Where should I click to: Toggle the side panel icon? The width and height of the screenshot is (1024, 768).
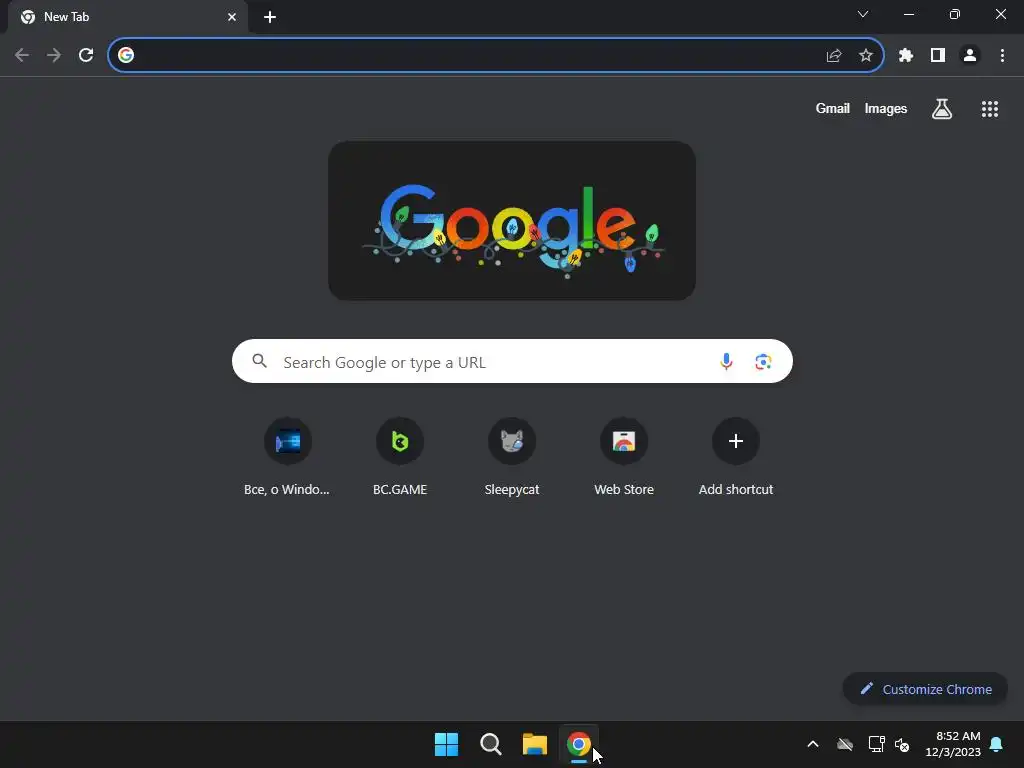point(938,56)
